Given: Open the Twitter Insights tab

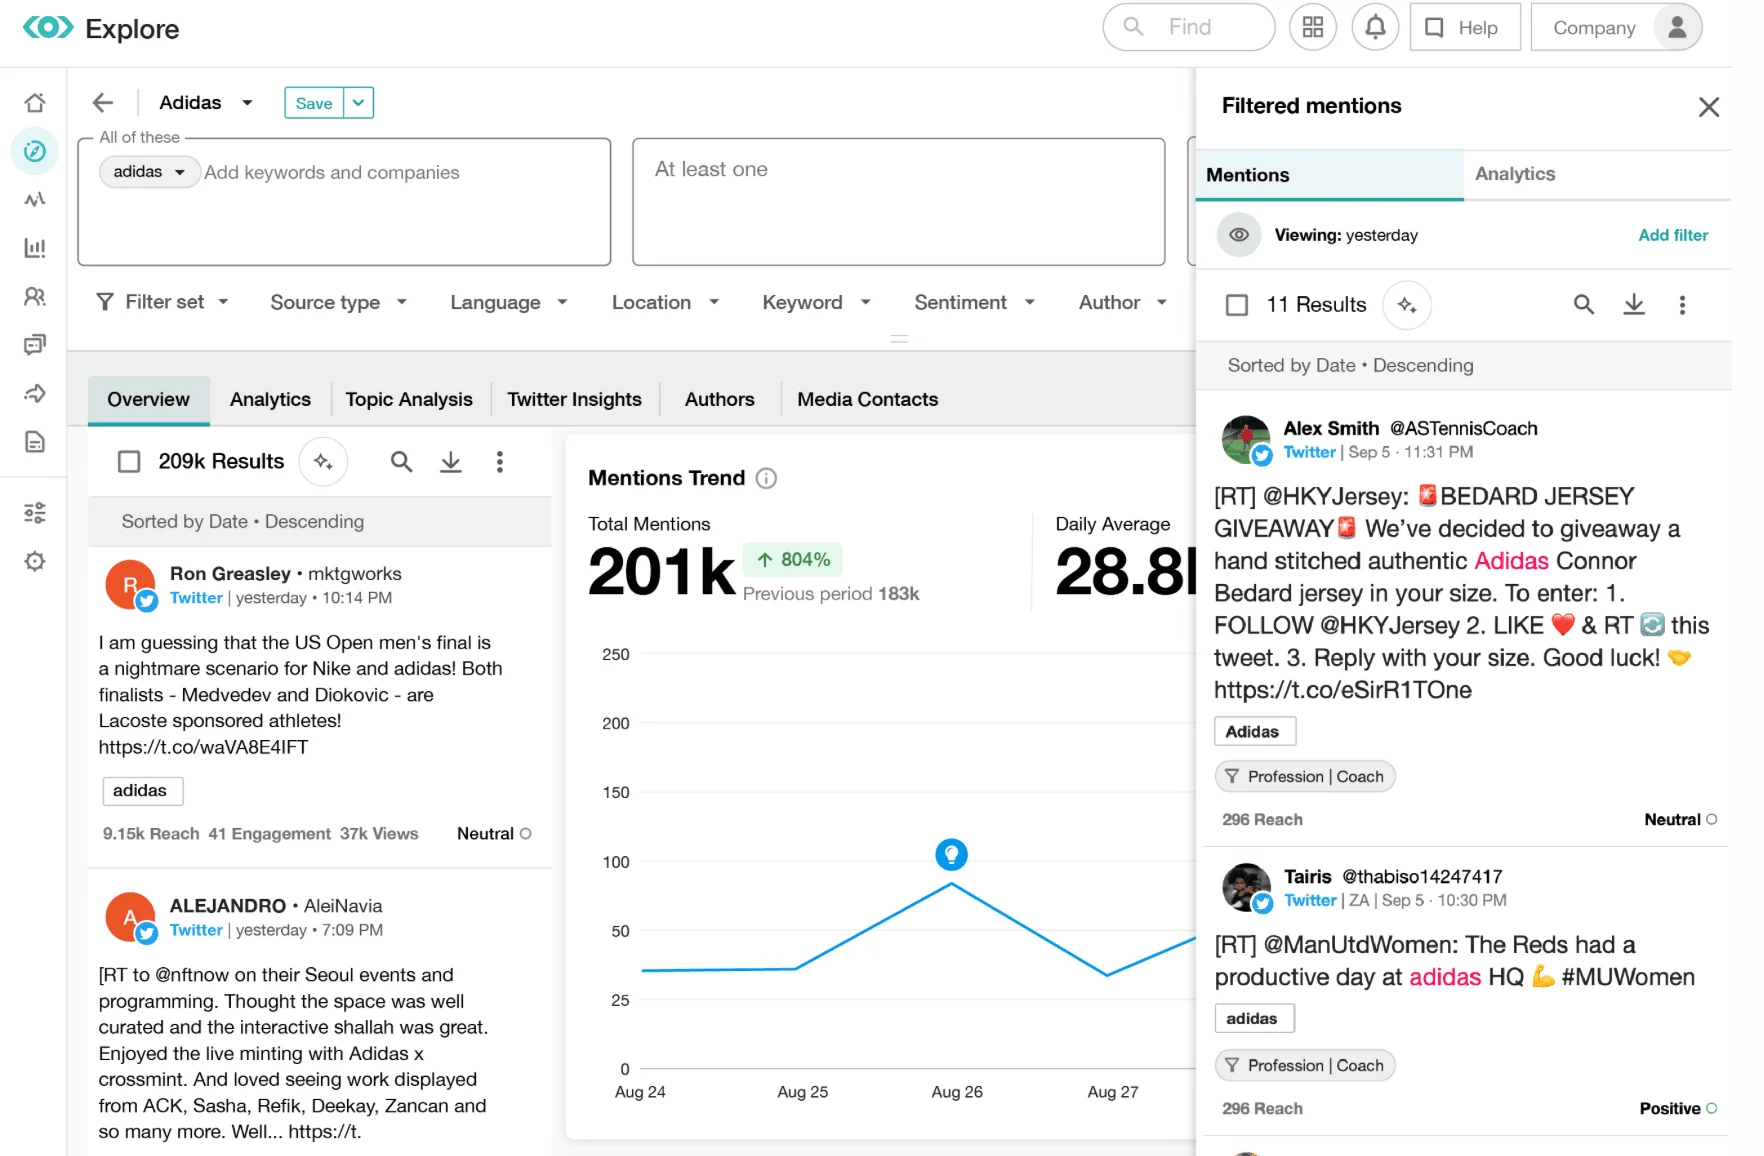Looking at the screenshot, I should coord(574,399).
